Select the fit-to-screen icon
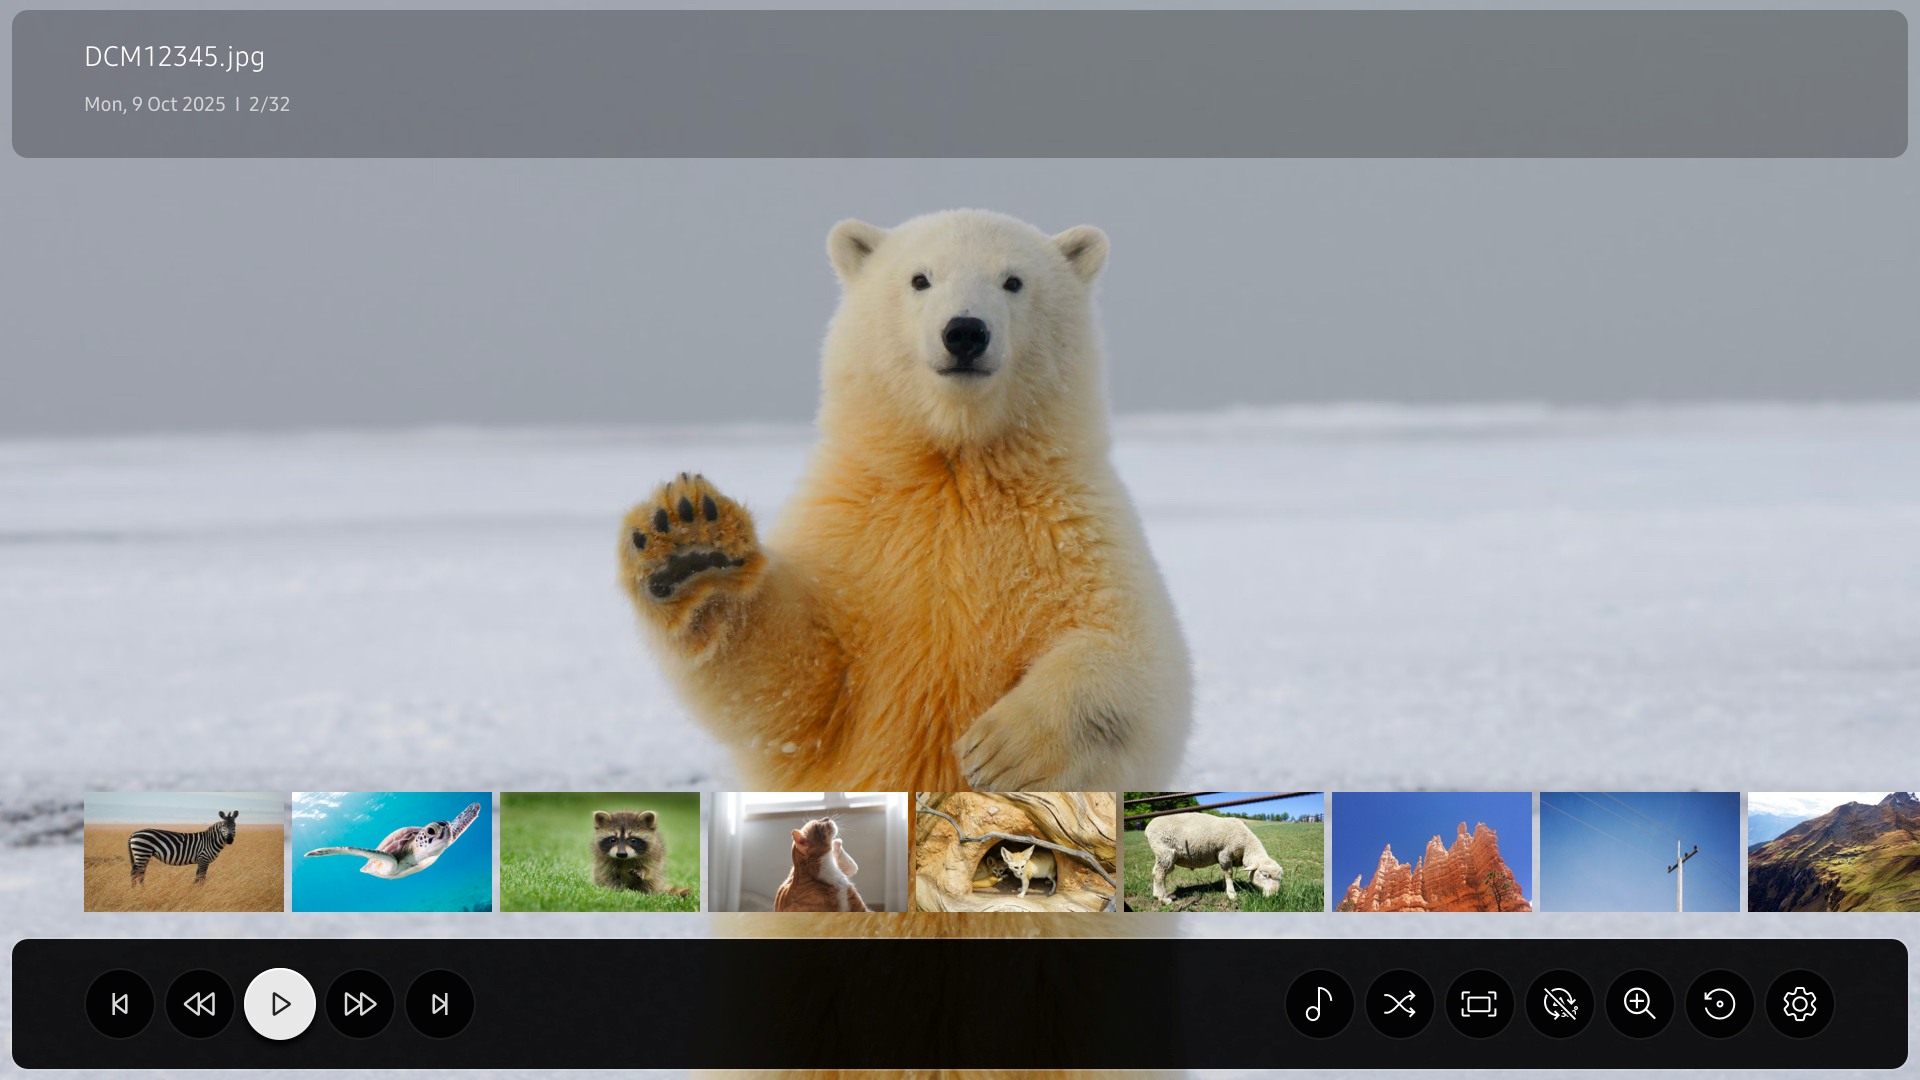 [1480, 1004]
